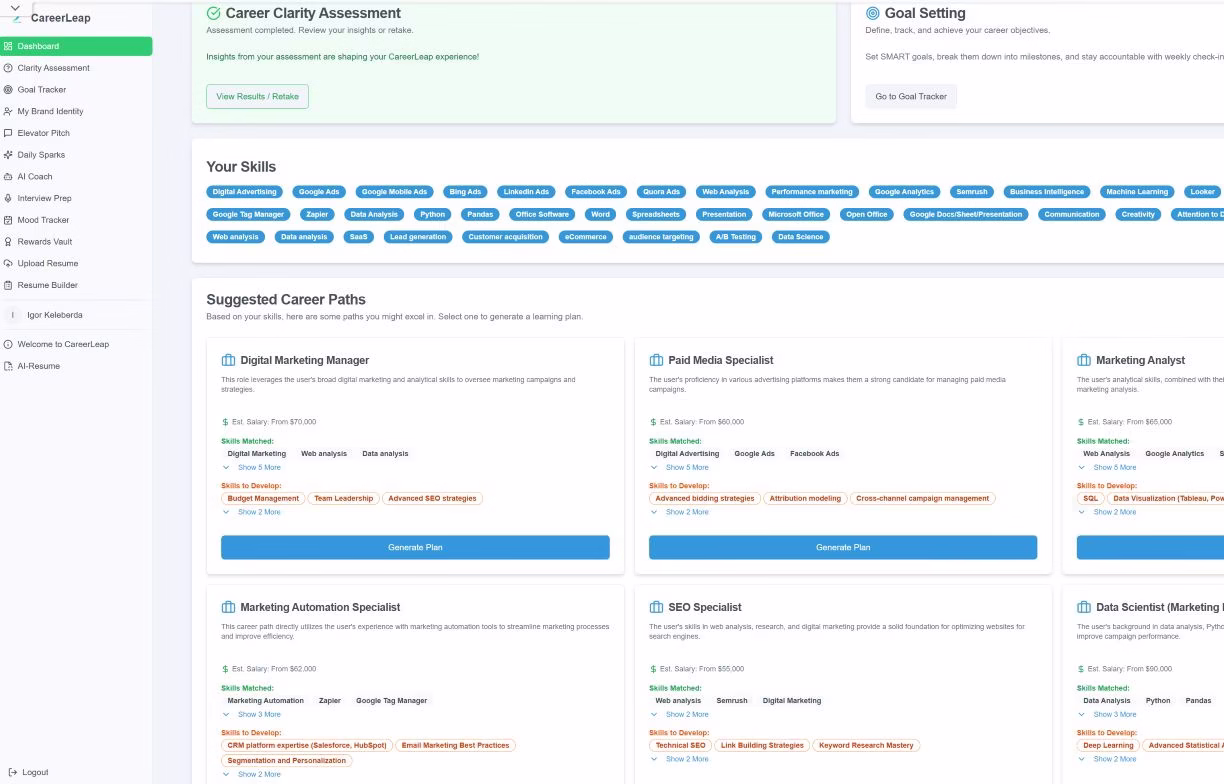This screenshot has height=784, width=1224.
Task: Click the Logout icon
Action: point(10,772)
